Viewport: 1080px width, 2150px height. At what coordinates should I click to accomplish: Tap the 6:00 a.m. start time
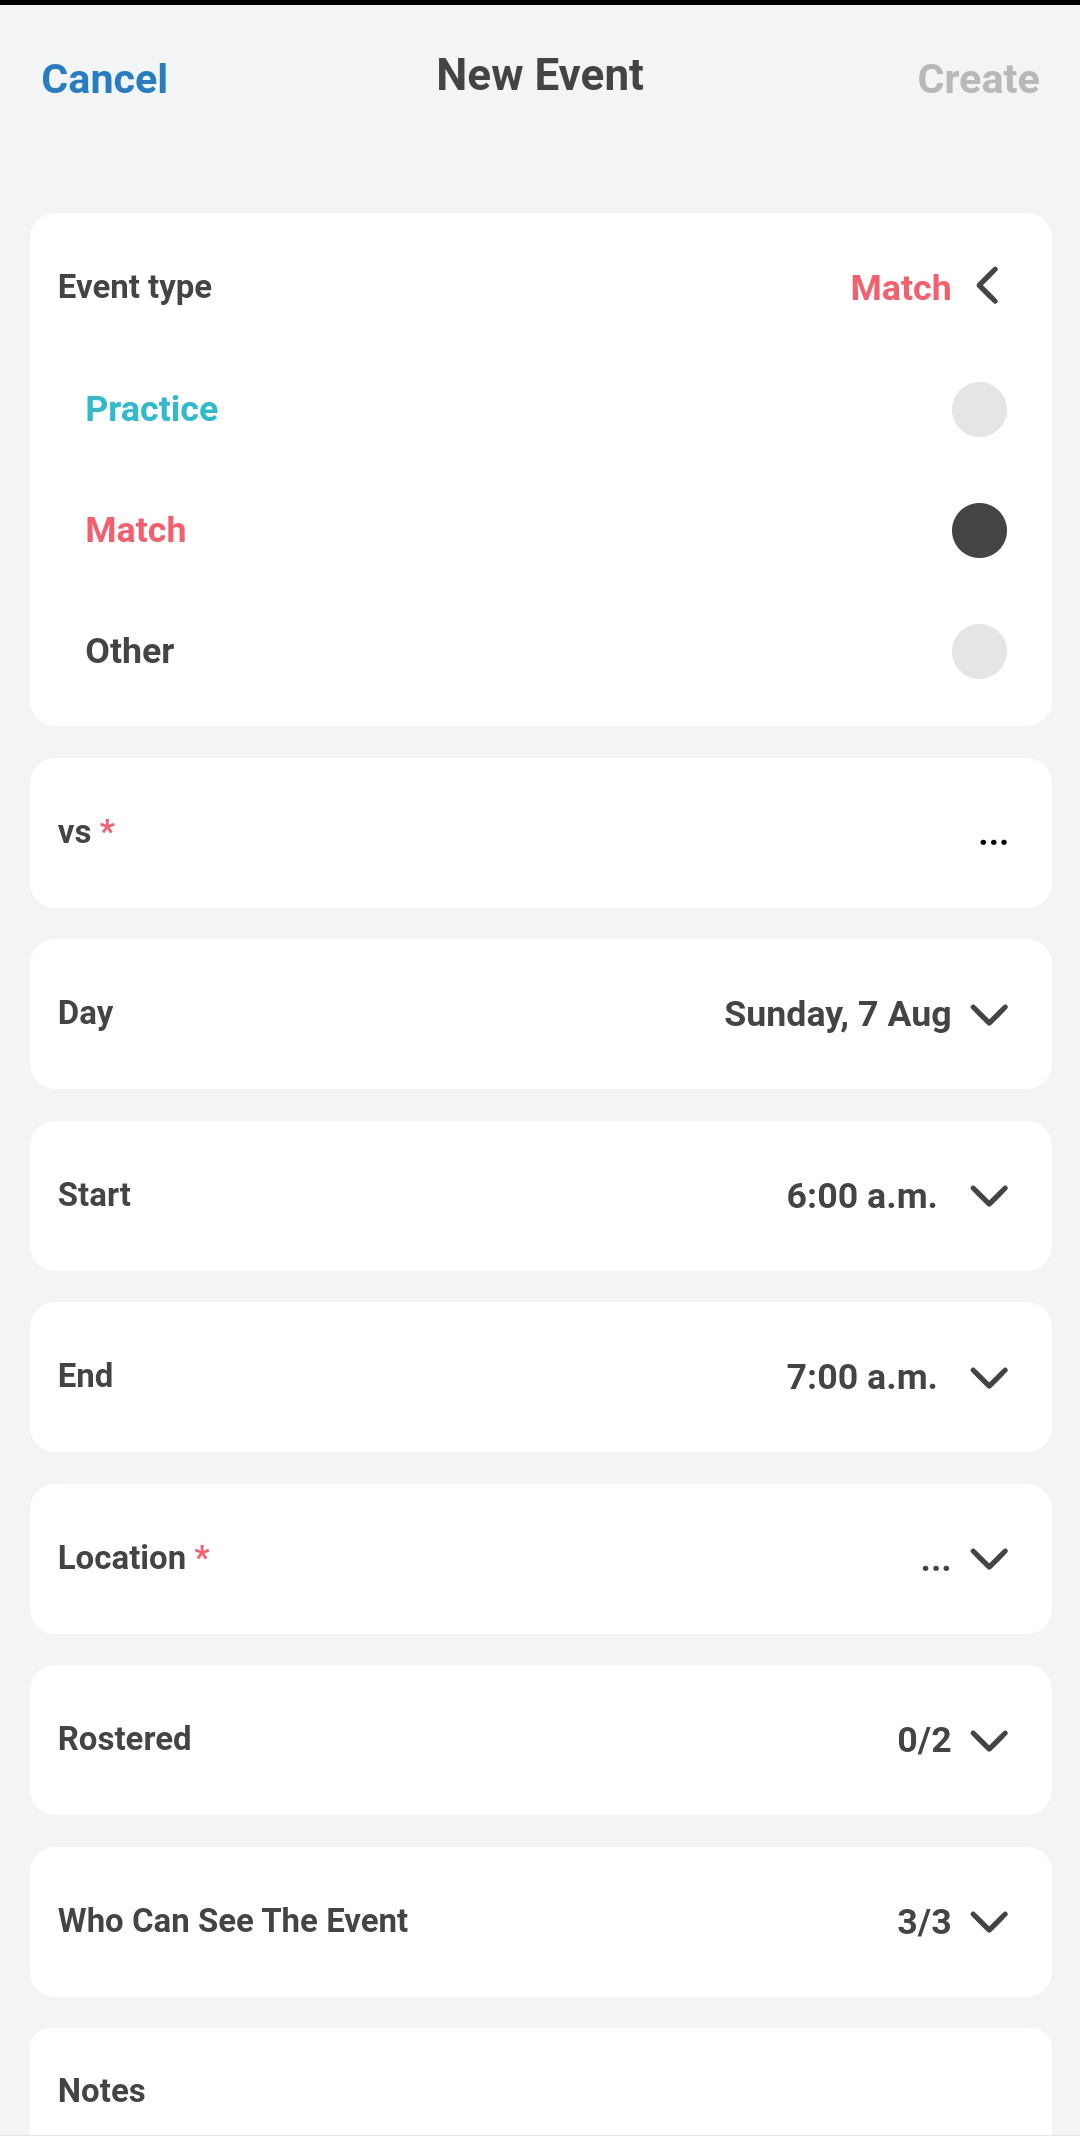[x=861, y=1196]
